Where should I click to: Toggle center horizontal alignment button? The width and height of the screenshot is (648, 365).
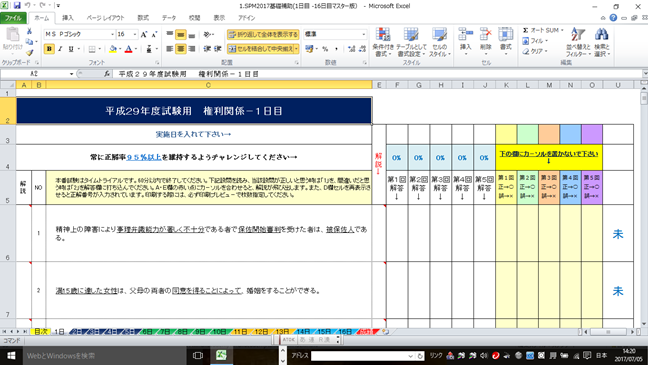181,49
